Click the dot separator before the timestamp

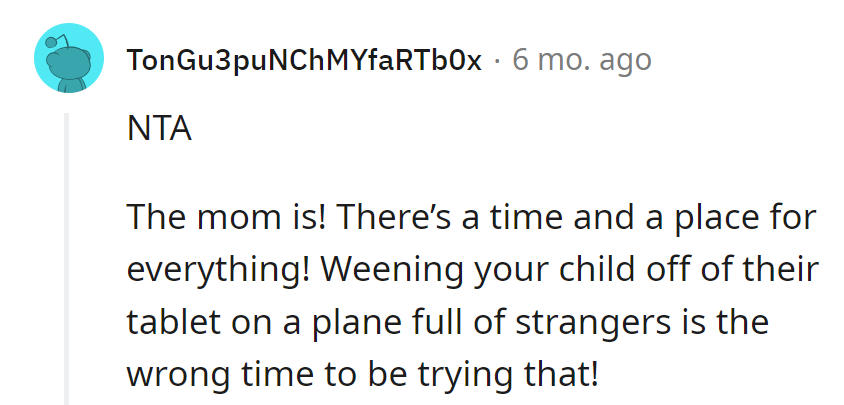pos(497,61)
